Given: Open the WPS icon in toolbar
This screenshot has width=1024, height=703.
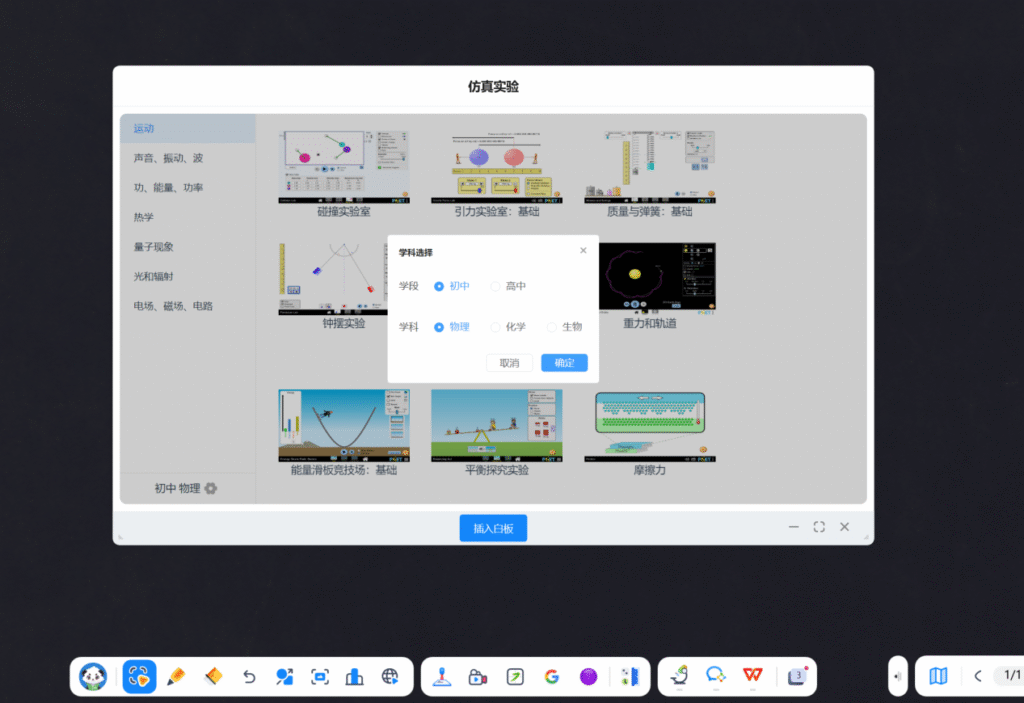Looking at the screenshot, I should pos(751,677).
